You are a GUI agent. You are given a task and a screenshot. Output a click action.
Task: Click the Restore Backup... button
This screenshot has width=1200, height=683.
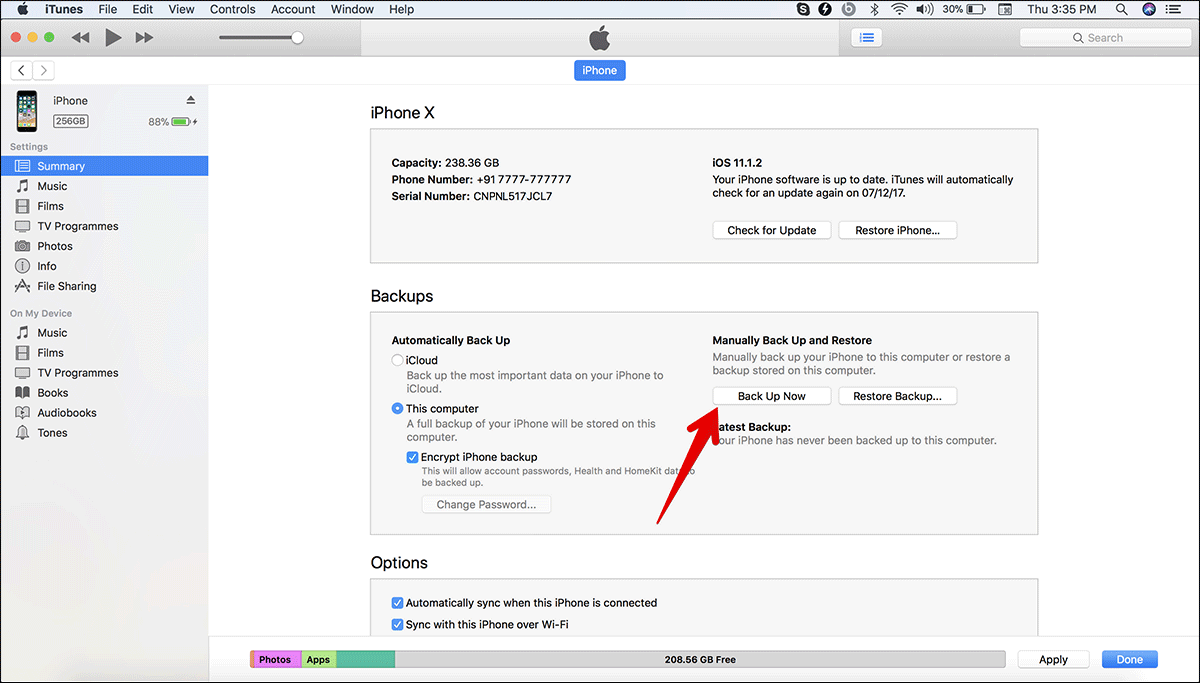point(898,396)
